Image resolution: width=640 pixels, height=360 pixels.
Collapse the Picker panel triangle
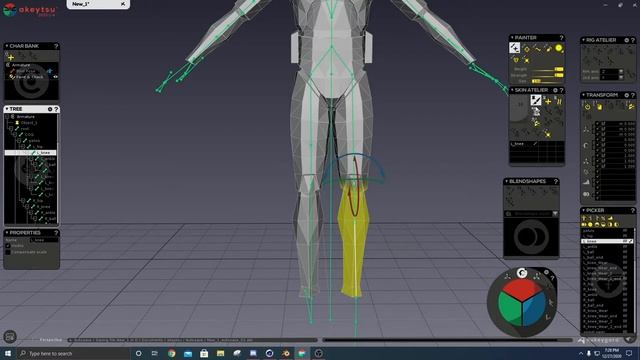pos(583,211)
